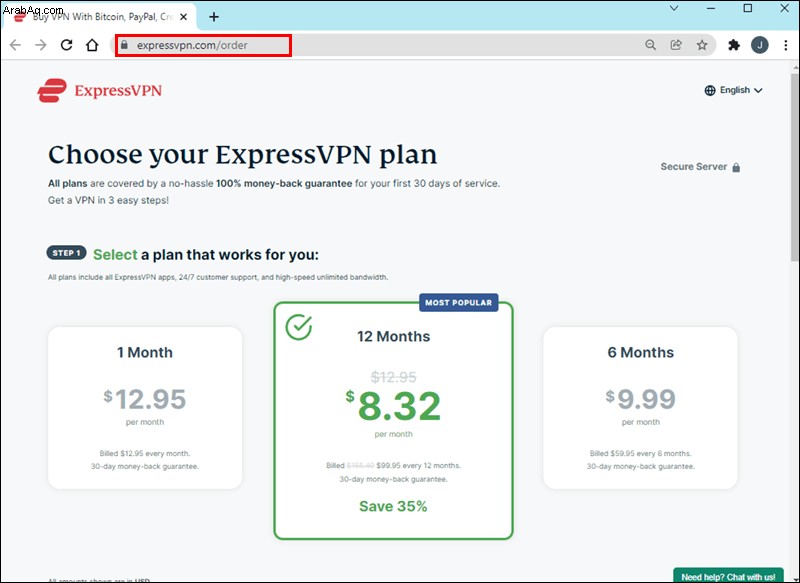Click the $8.32 price
Image resolution: width=800 pixels, height=583 pixels.
click(393, 405)
